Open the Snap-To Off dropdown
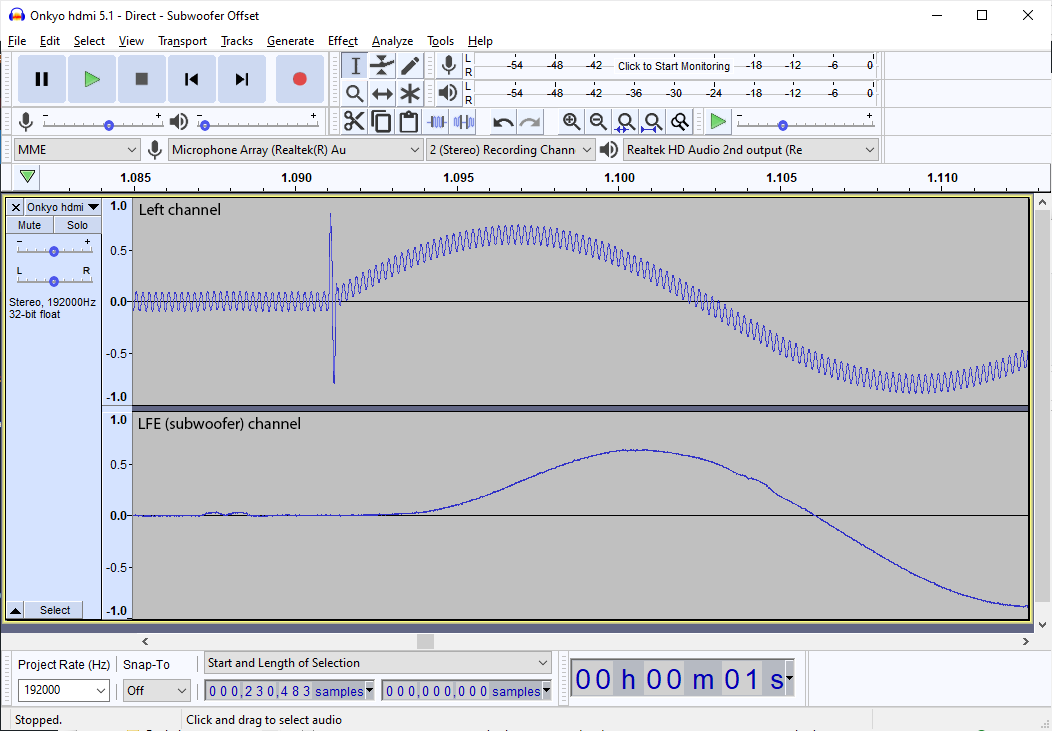This screenshot has width=1052, height=731. (x=156, y=690)
